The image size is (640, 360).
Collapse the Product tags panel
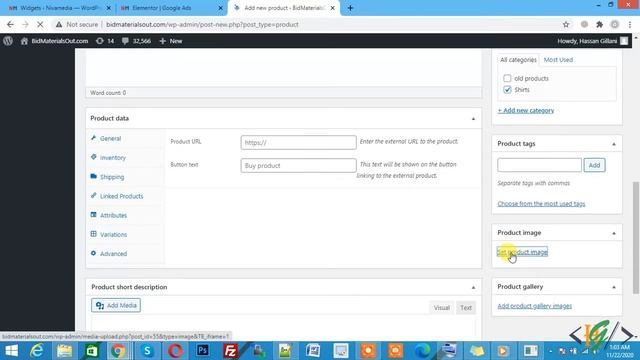click(614, 144)
